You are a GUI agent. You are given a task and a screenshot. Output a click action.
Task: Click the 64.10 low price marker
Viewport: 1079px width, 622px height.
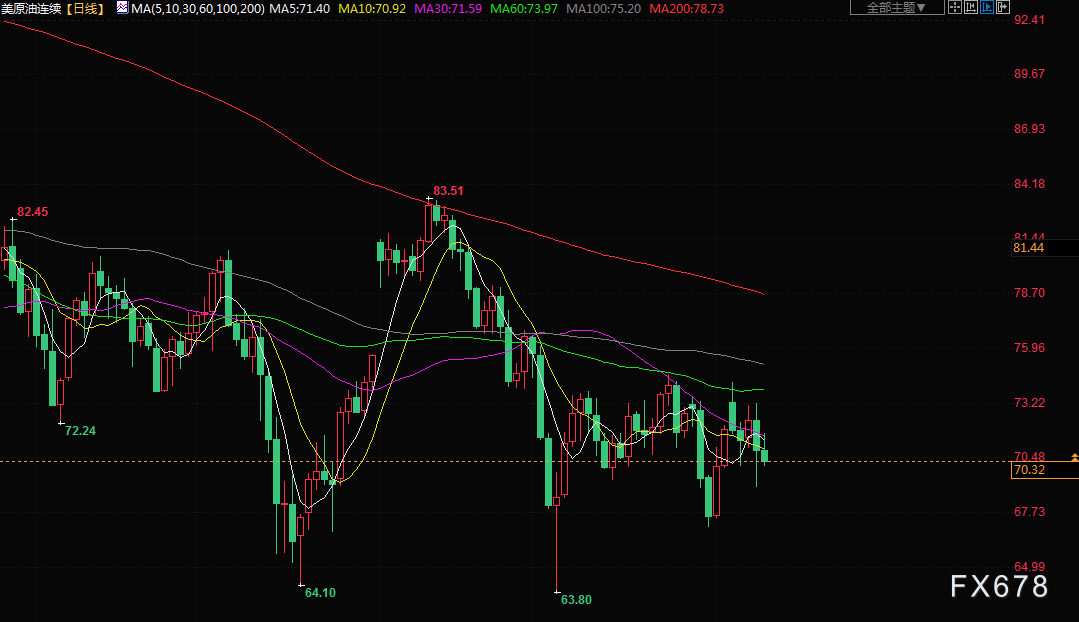click(x=320, y=592)
